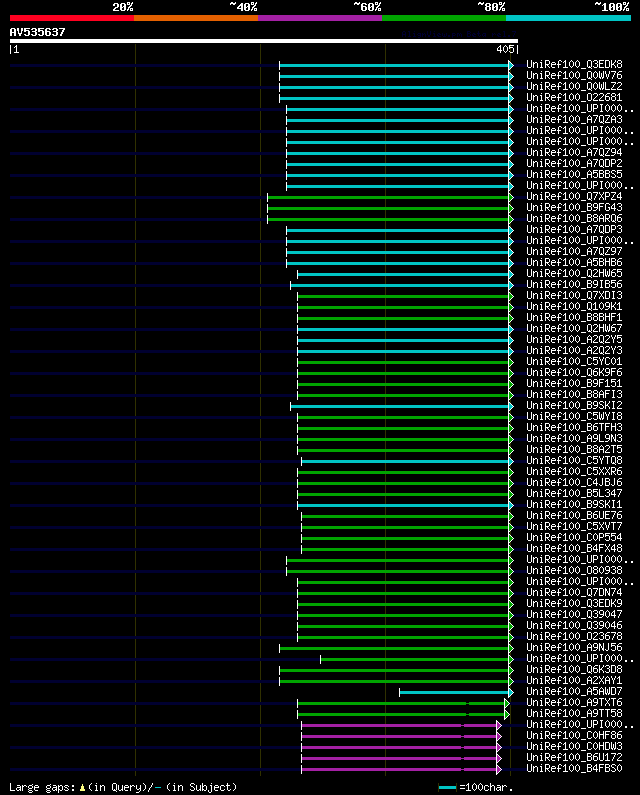Image resolution: width=640 pixels, height=795 pixels.
Task: Click the UniRef100_C0P554 label
Action: pyautogui.click(x=574, y=537)
